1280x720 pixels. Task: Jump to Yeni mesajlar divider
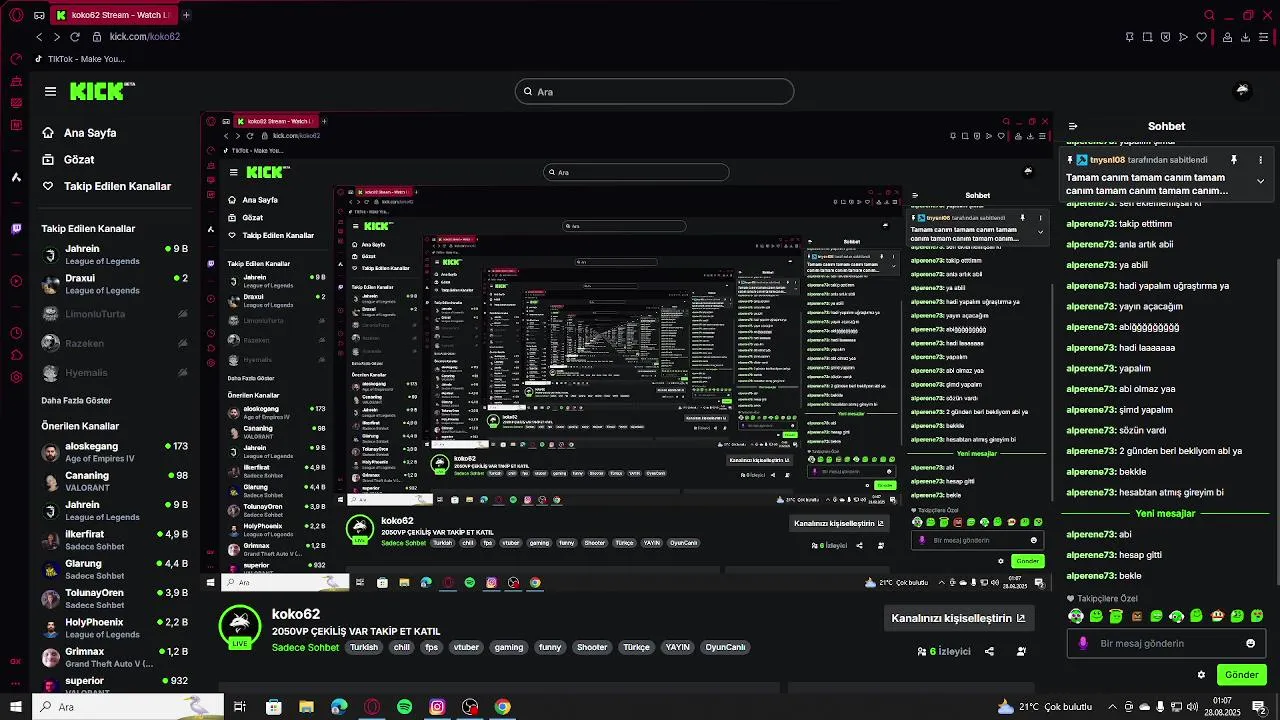tap(1165, 513)
